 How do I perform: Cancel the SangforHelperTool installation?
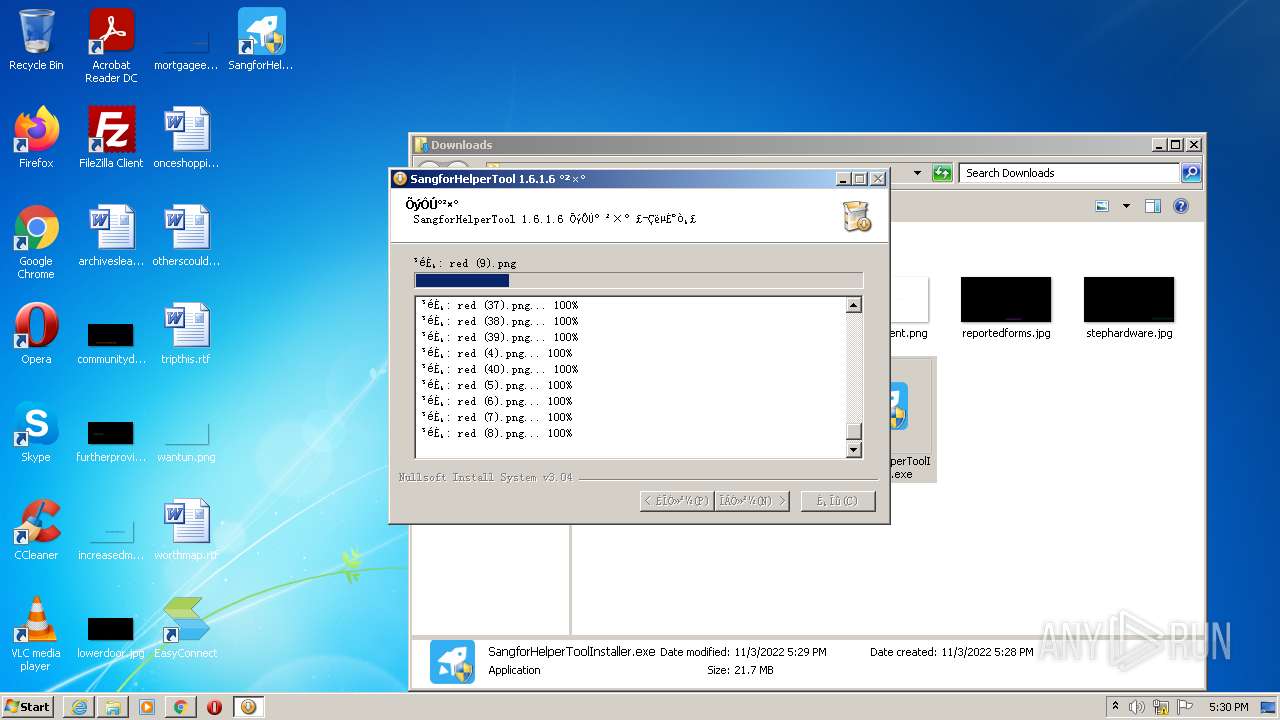click(838, 500)
